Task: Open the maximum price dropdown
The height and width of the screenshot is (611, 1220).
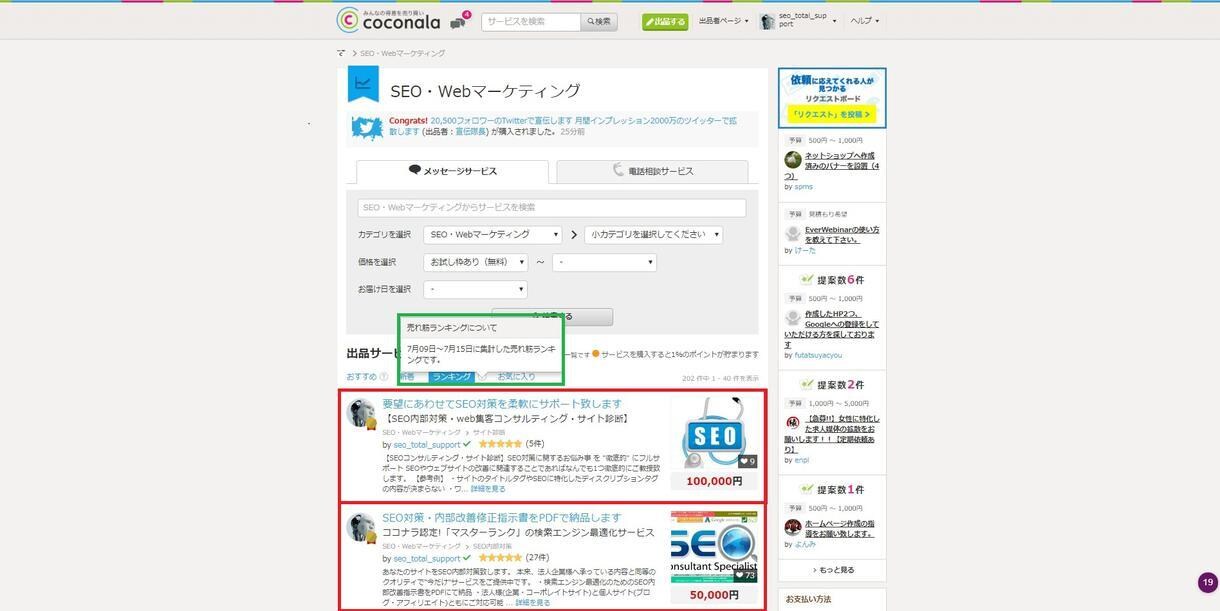Action: [x=604, y=262]
